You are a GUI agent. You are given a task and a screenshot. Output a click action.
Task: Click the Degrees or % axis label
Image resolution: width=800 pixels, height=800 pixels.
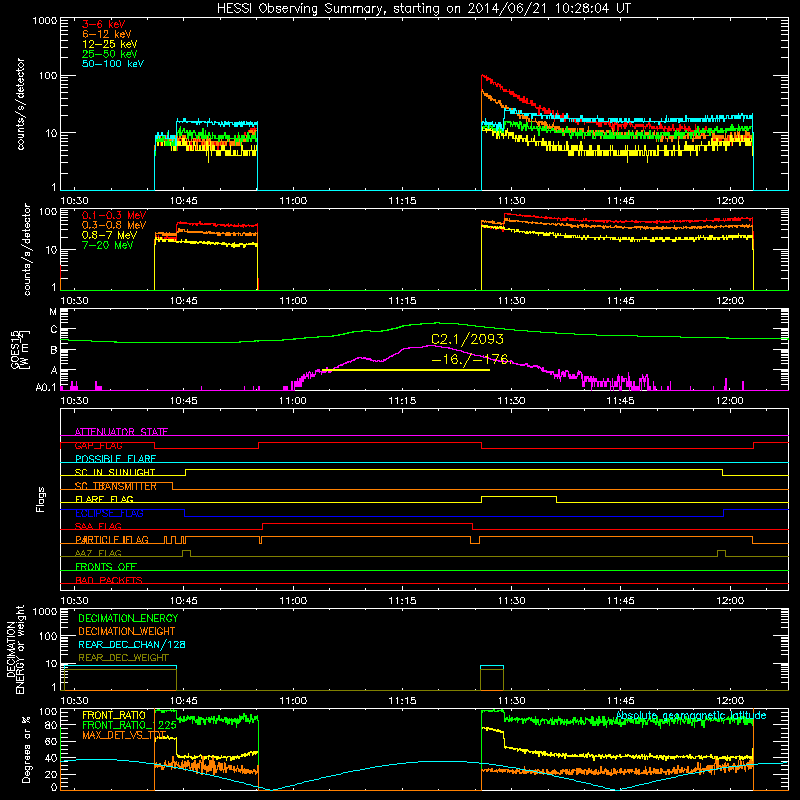tap(26, 749)
